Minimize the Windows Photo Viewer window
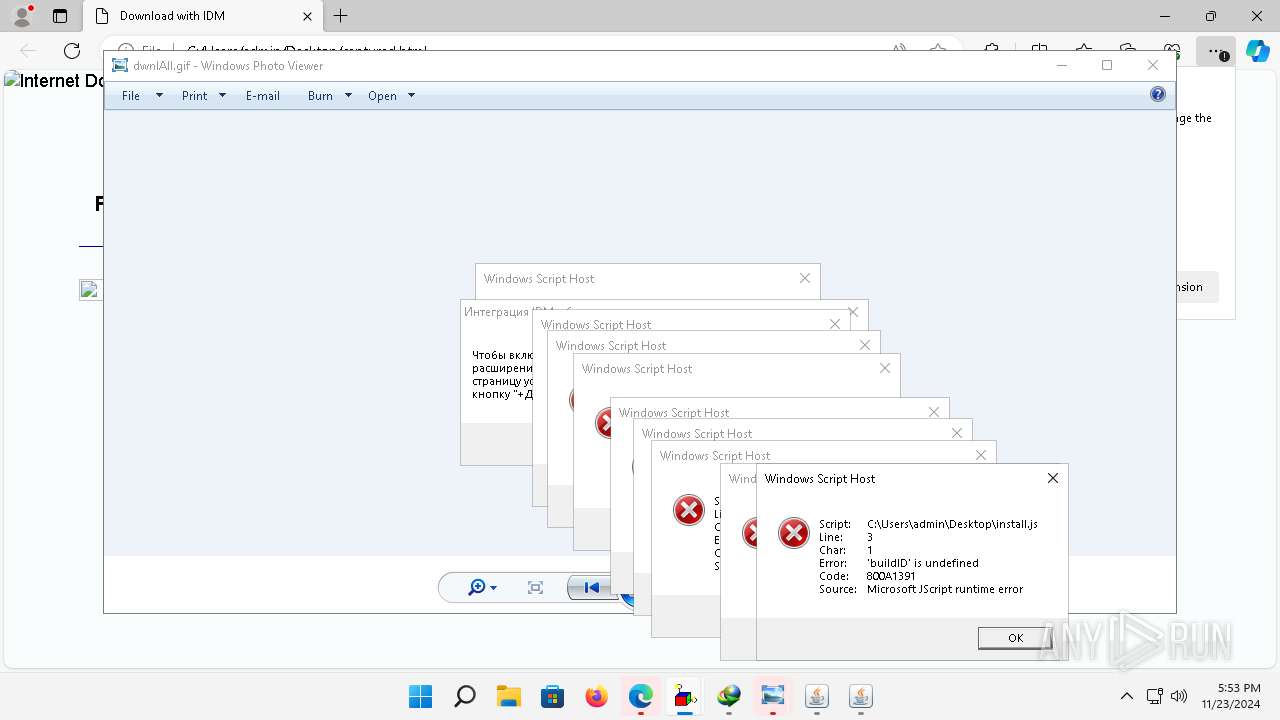 (1061, 65)
